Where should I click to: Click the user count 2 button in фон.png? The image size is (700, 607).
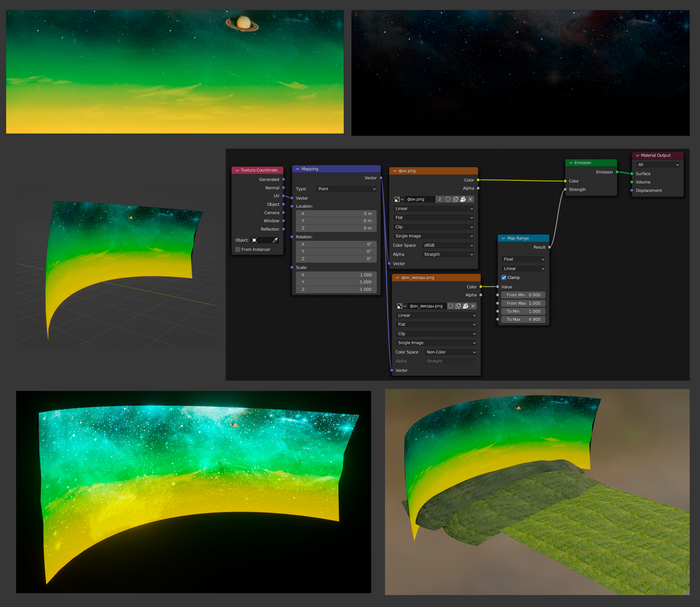pyautogui.click(x=439, y=199)
